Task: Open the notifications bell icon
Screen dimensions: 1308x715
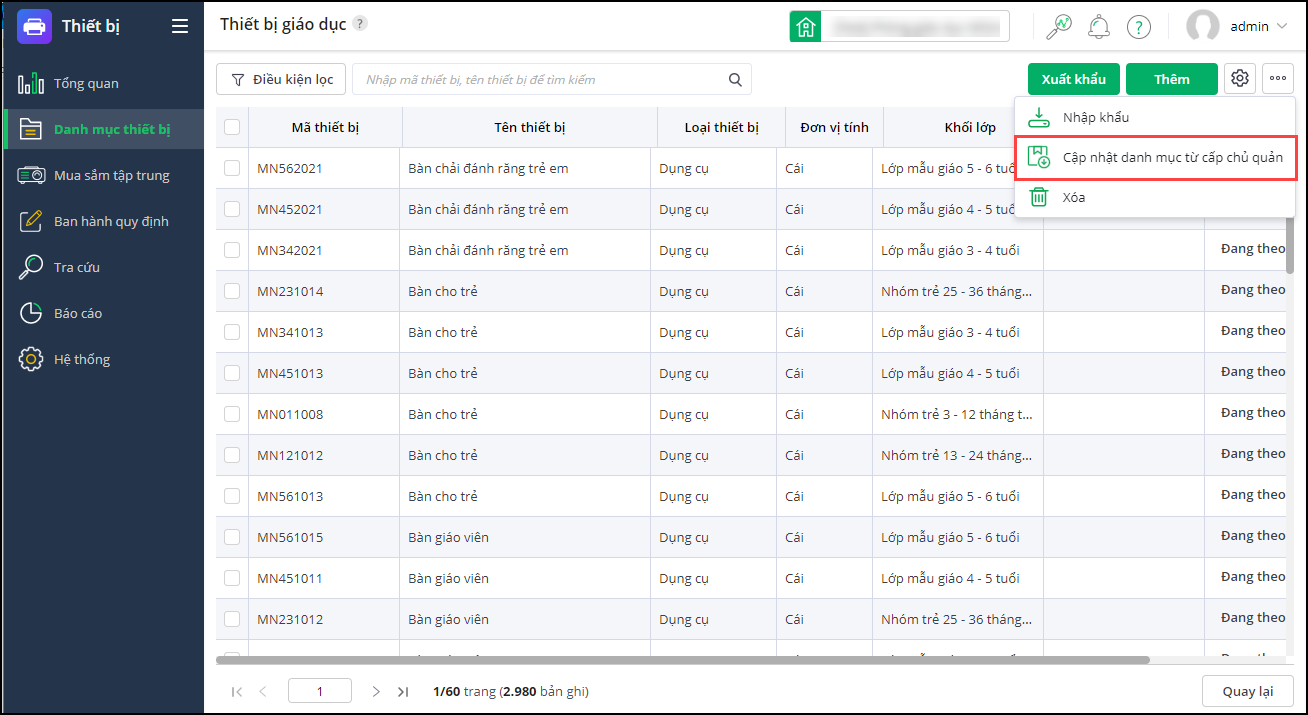Action: 1098,27
